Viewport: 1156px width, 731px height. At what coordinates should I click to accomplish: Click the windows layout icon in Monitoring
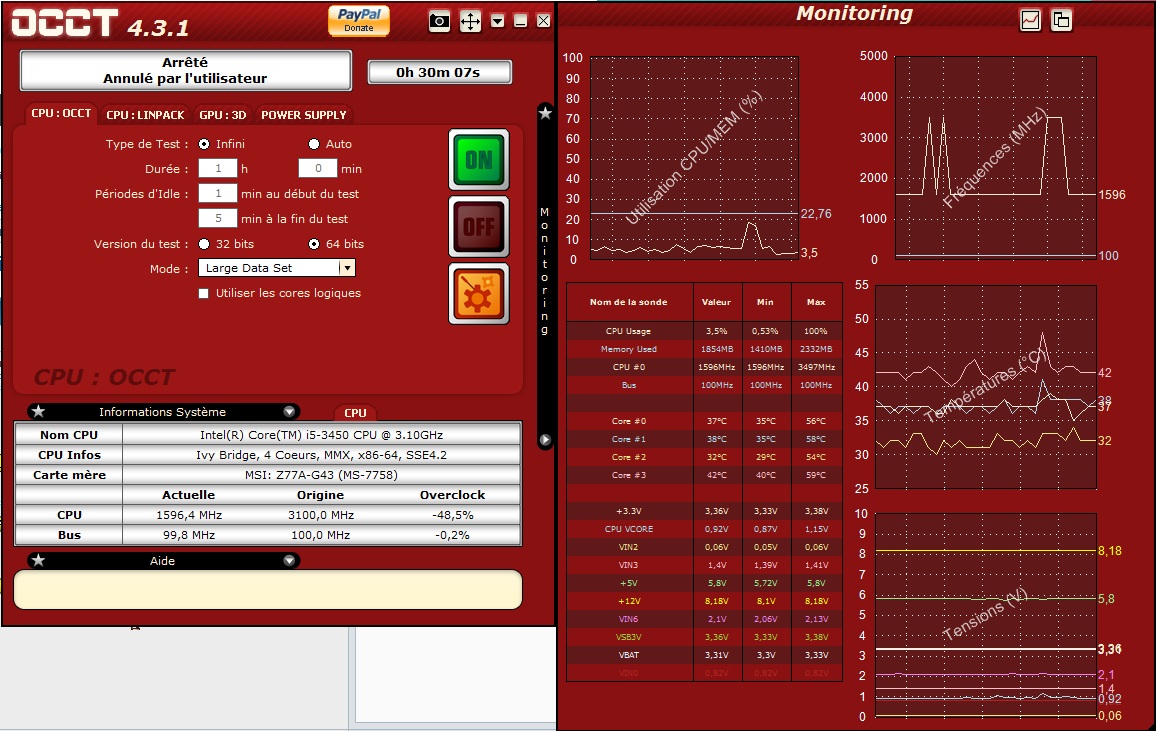[x=1061, y=20]
